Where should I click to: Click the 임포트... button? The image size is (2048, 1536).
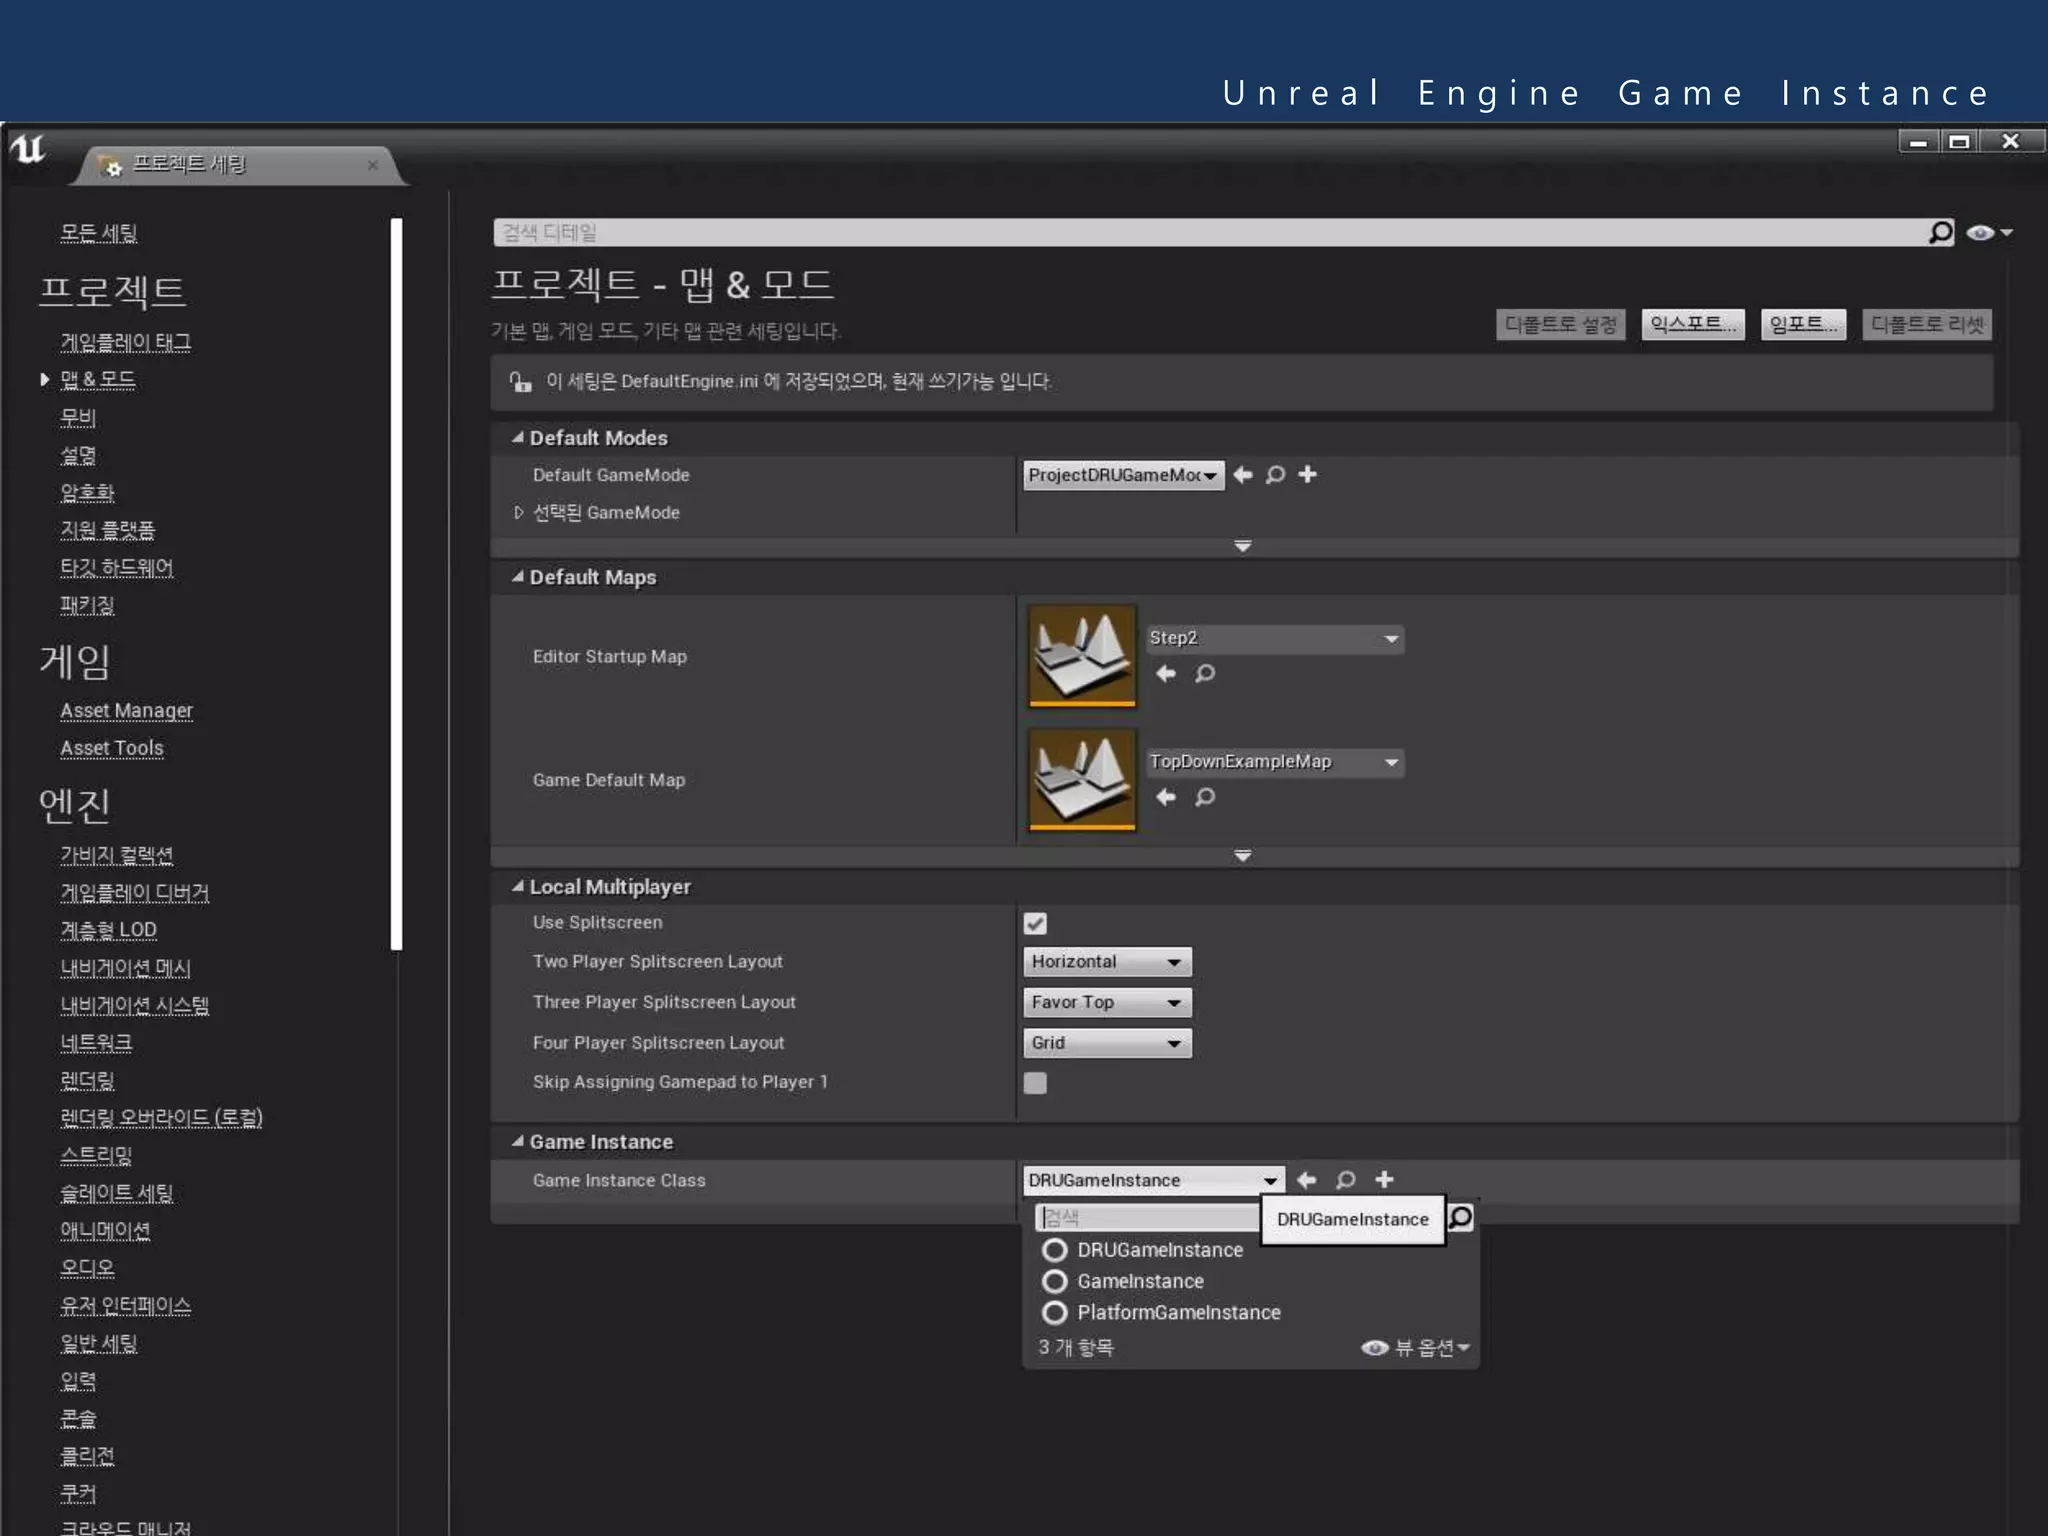pos(1803,324)
